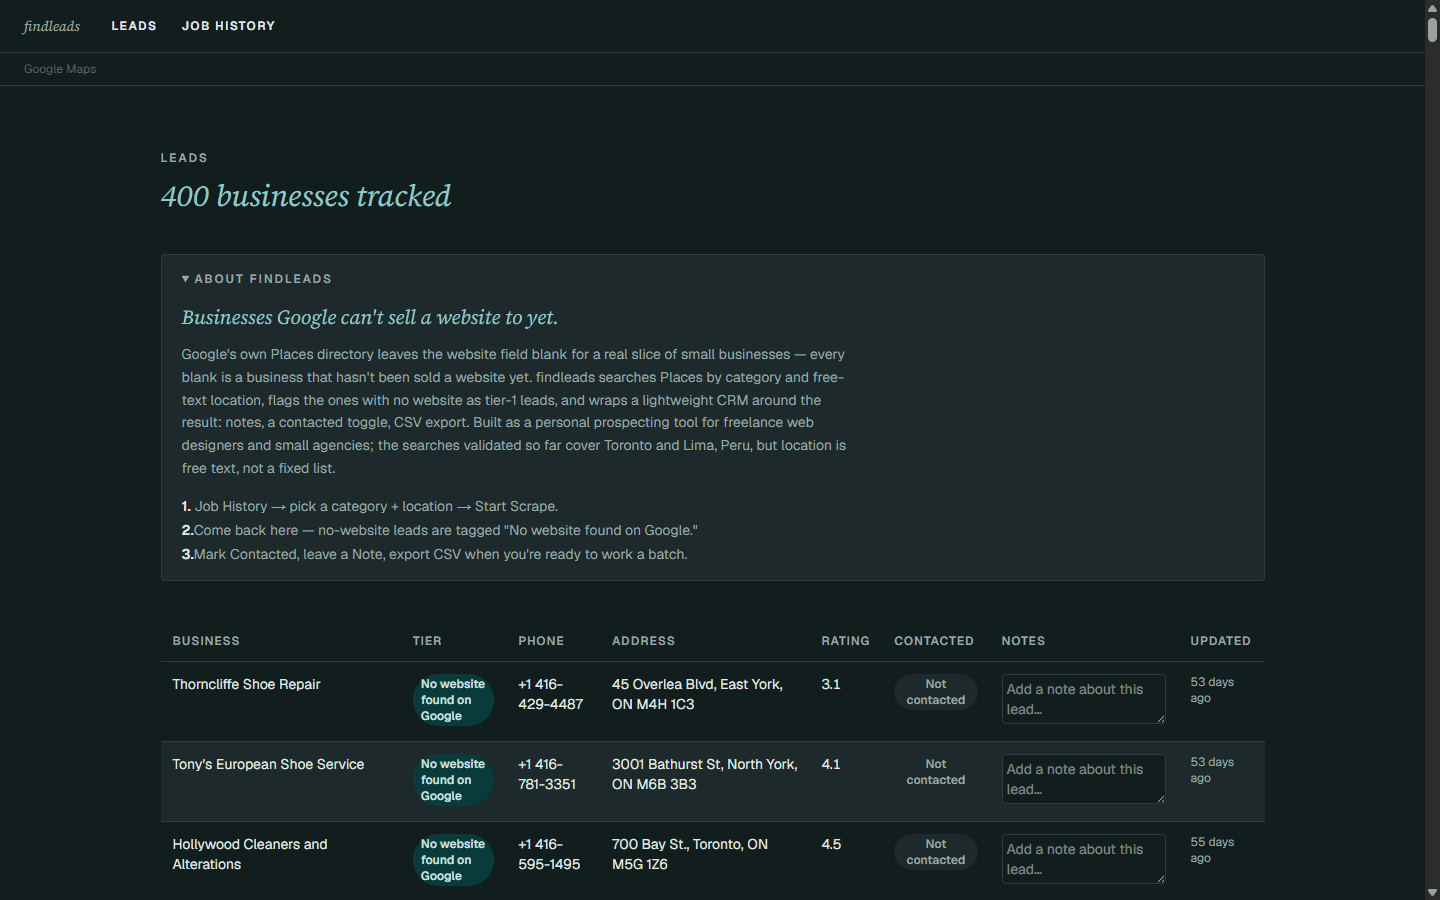This screenshot has height=900, width=1440.
Task: Toggle Not contacted for Hollywood Cleaners and Alterations
Action: 936,852
